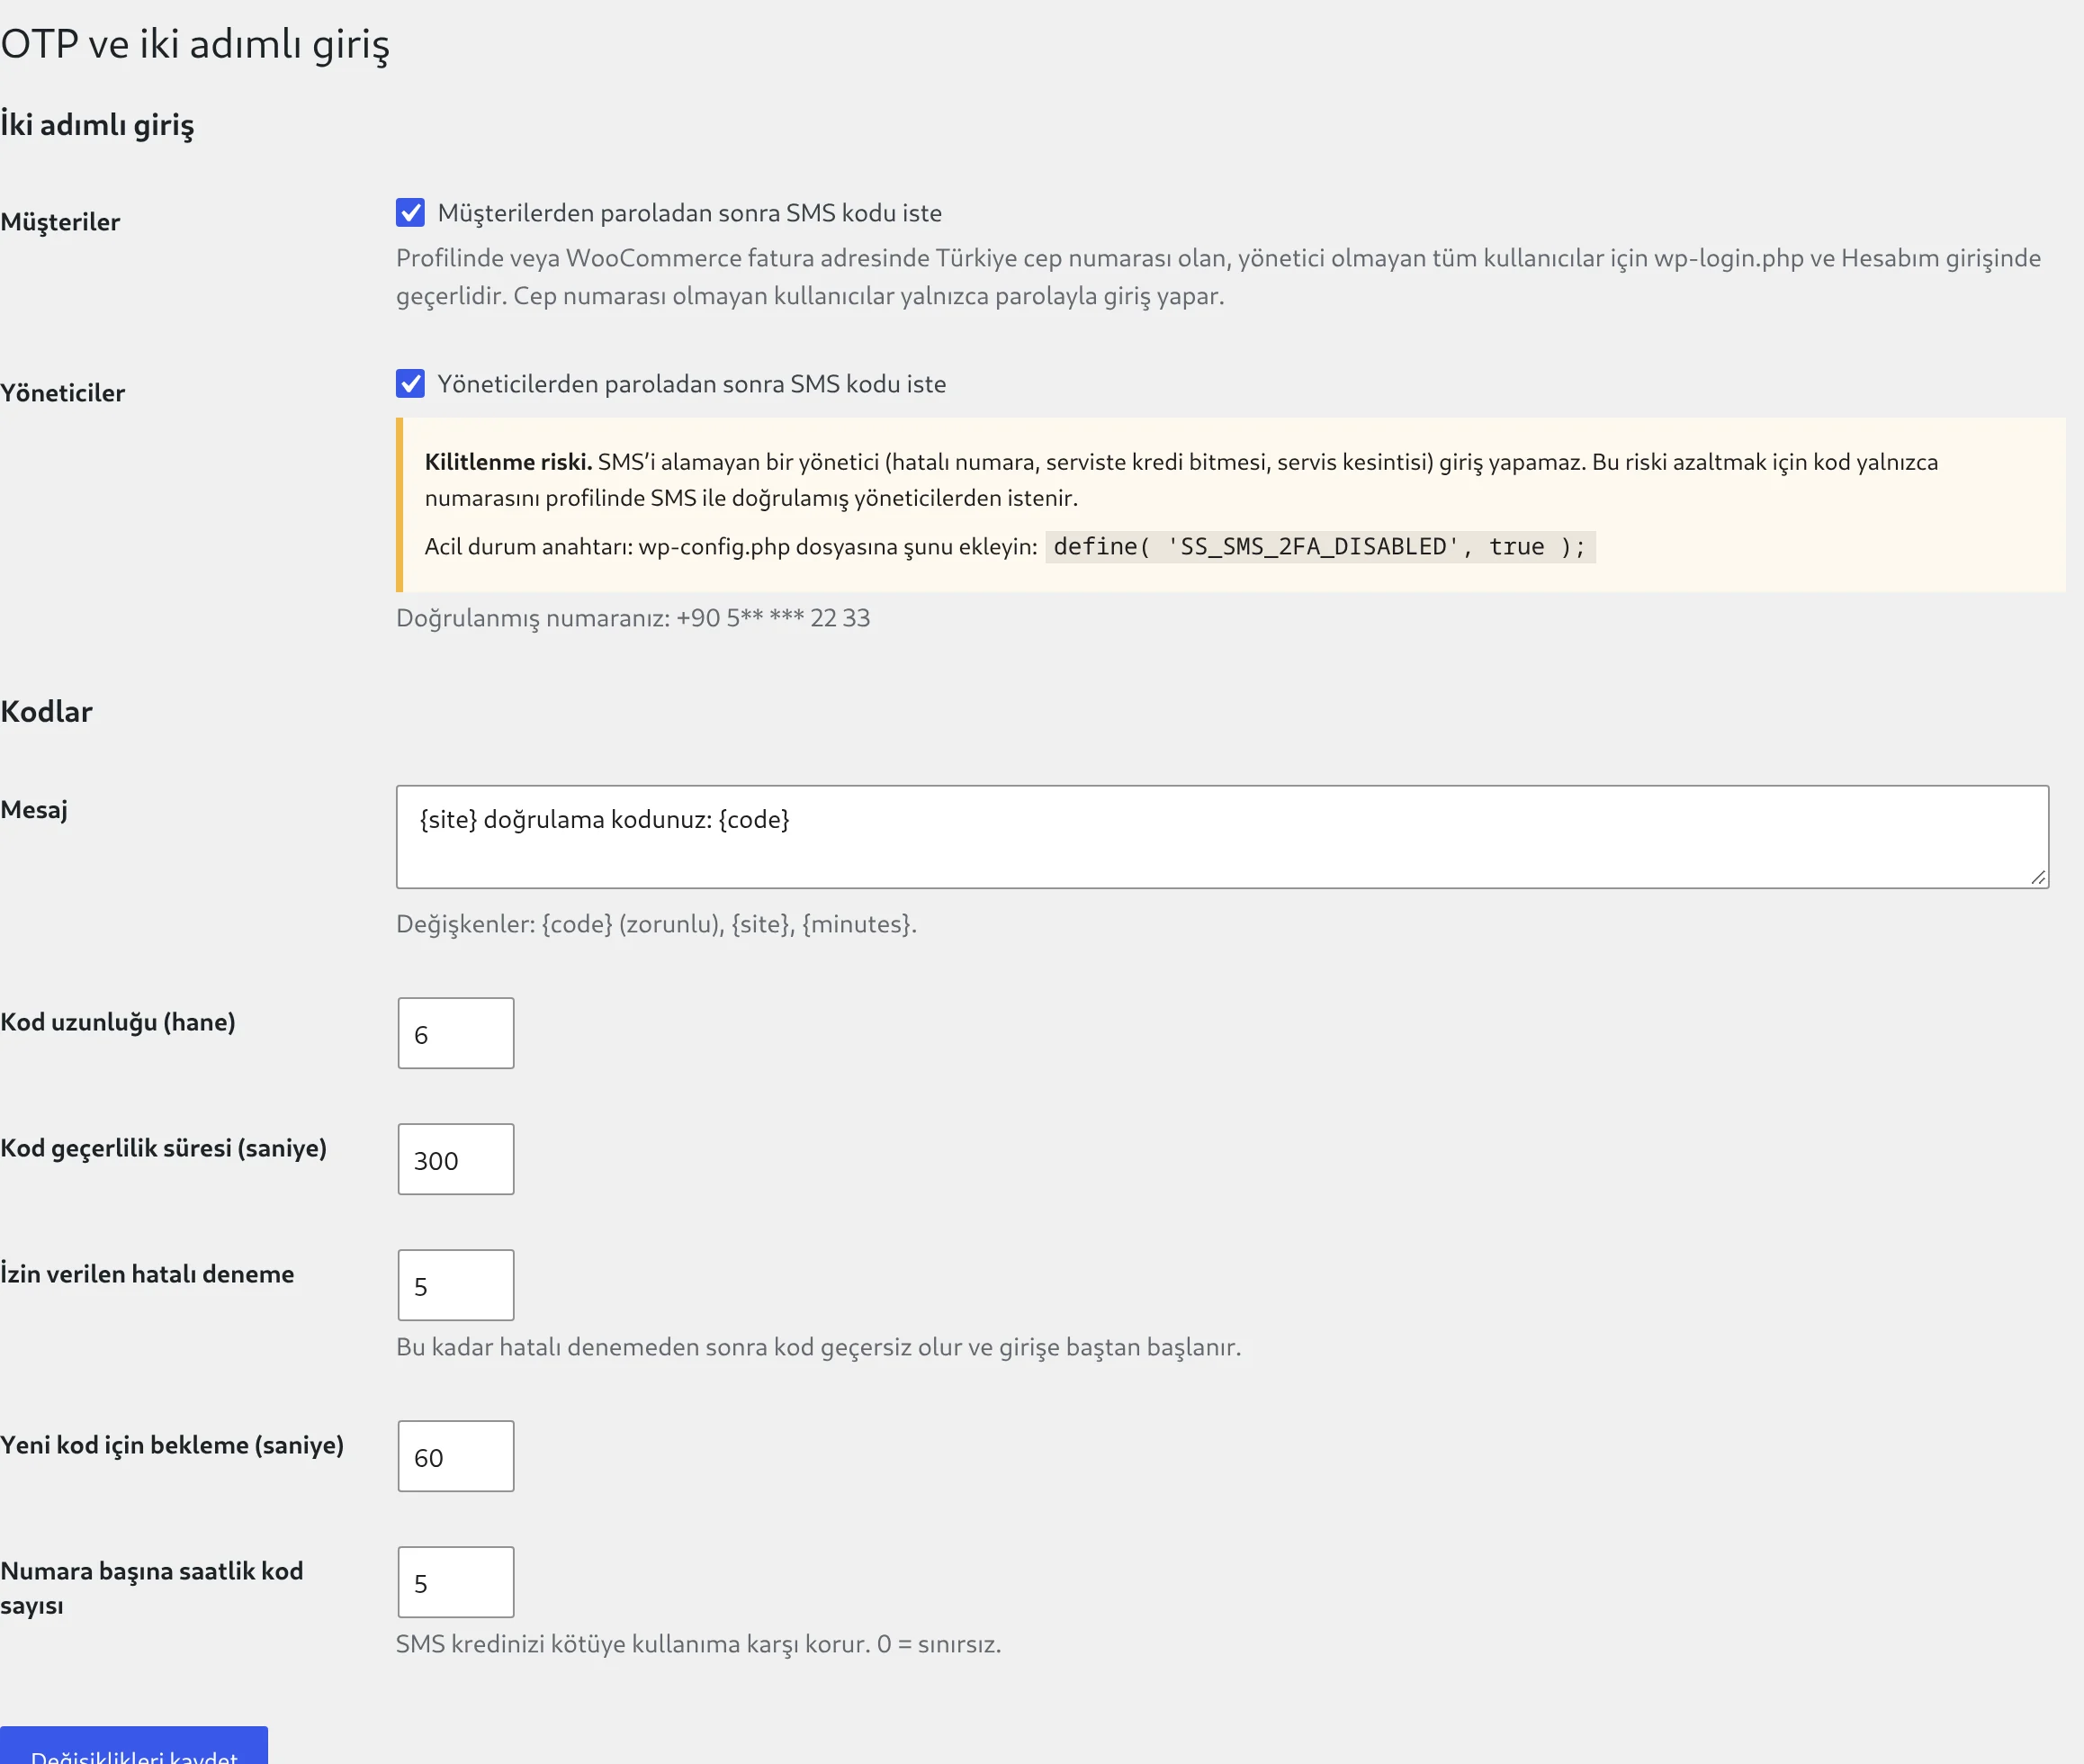The height and width of the screenshot is (1764, 2084).
Task: Click the 'Kod uzunluğu (hane)' row label
Action: (118, 1022)
